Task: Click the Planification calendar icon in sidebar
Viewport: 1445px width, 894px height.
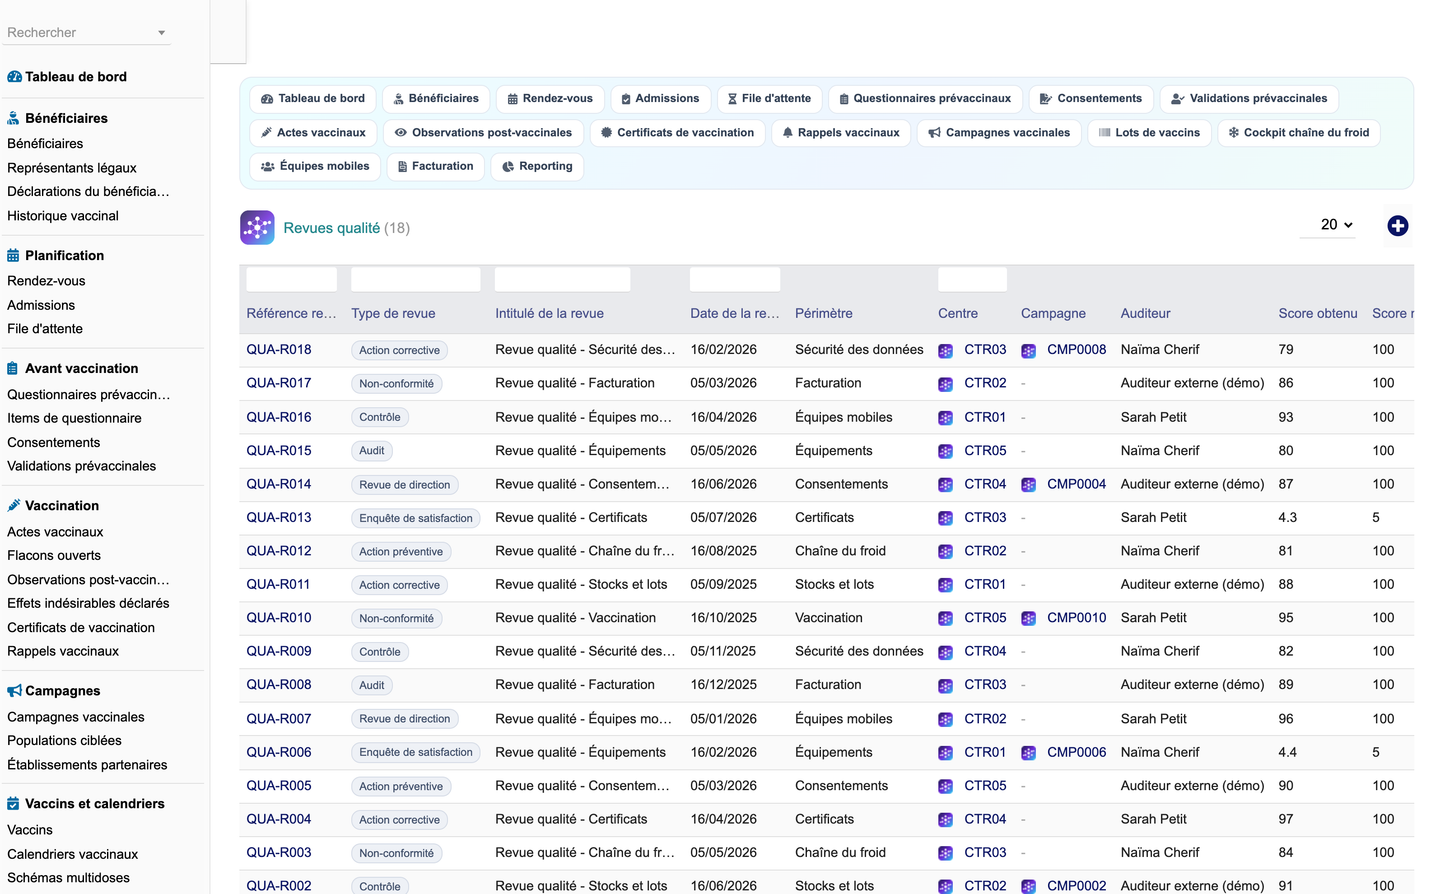Action: tap(13, 256)
